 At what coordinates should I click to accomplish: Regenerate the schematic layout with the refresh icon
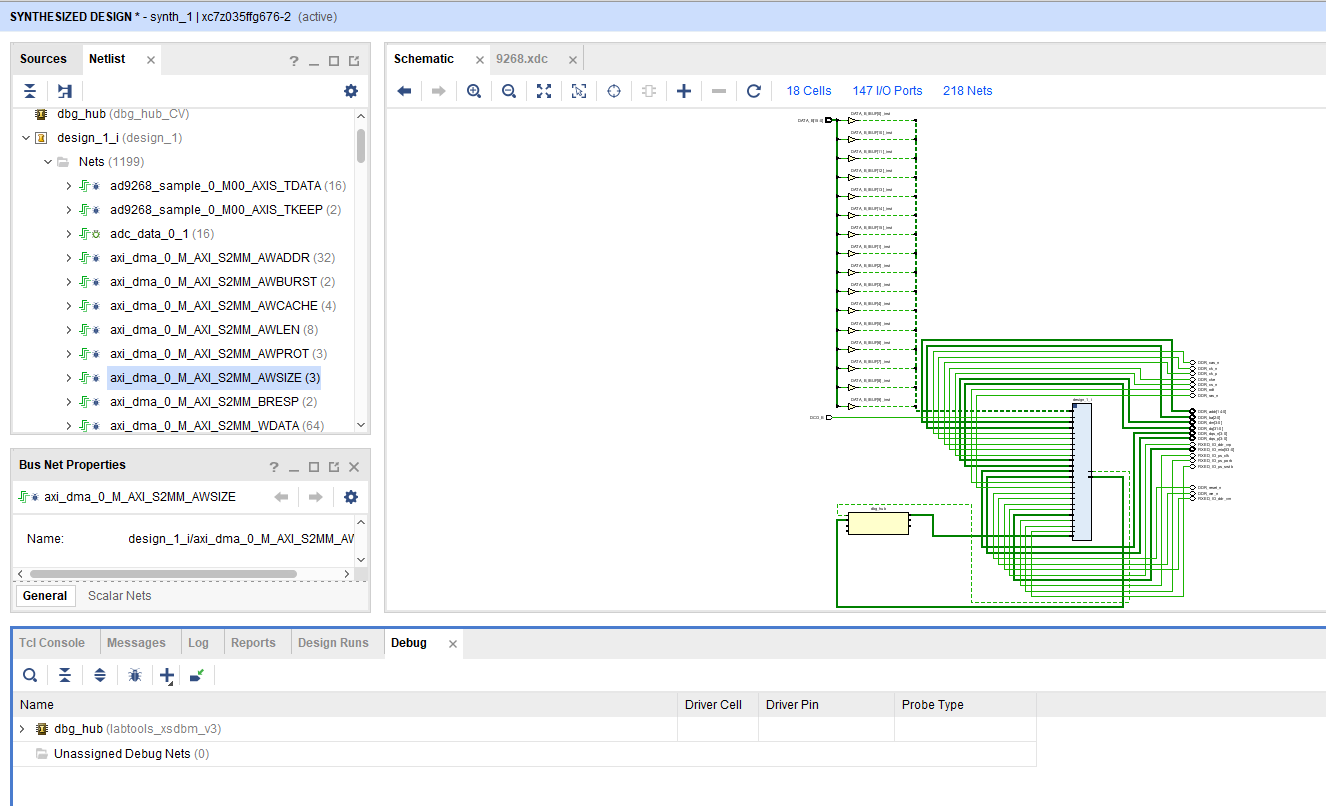(753, 91)
